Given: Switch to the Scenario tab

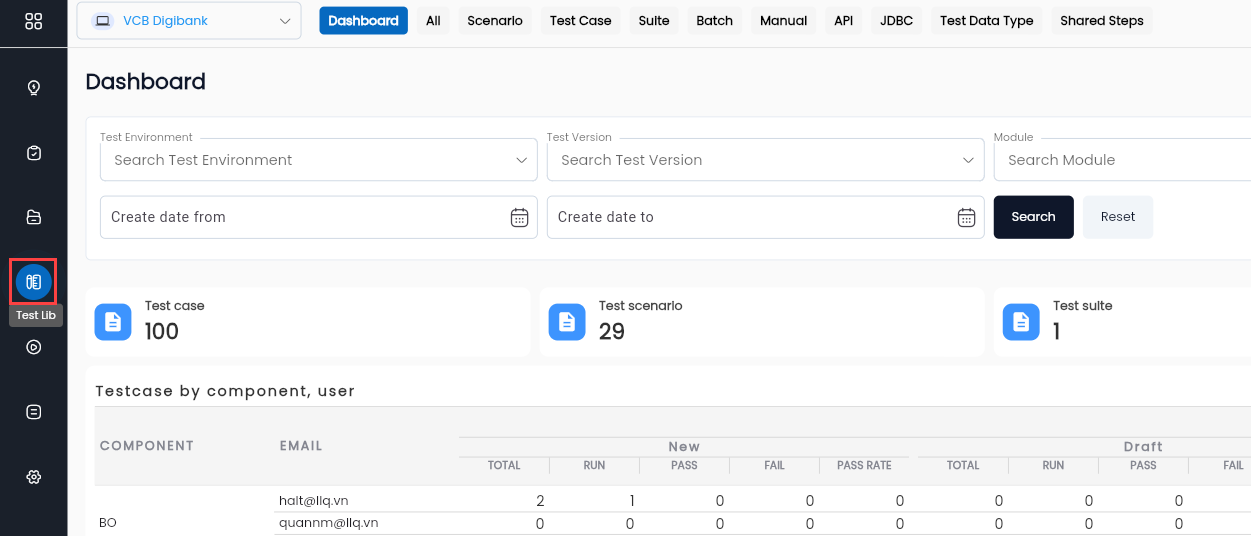Looking at the screenshot, I should point(495,21).
